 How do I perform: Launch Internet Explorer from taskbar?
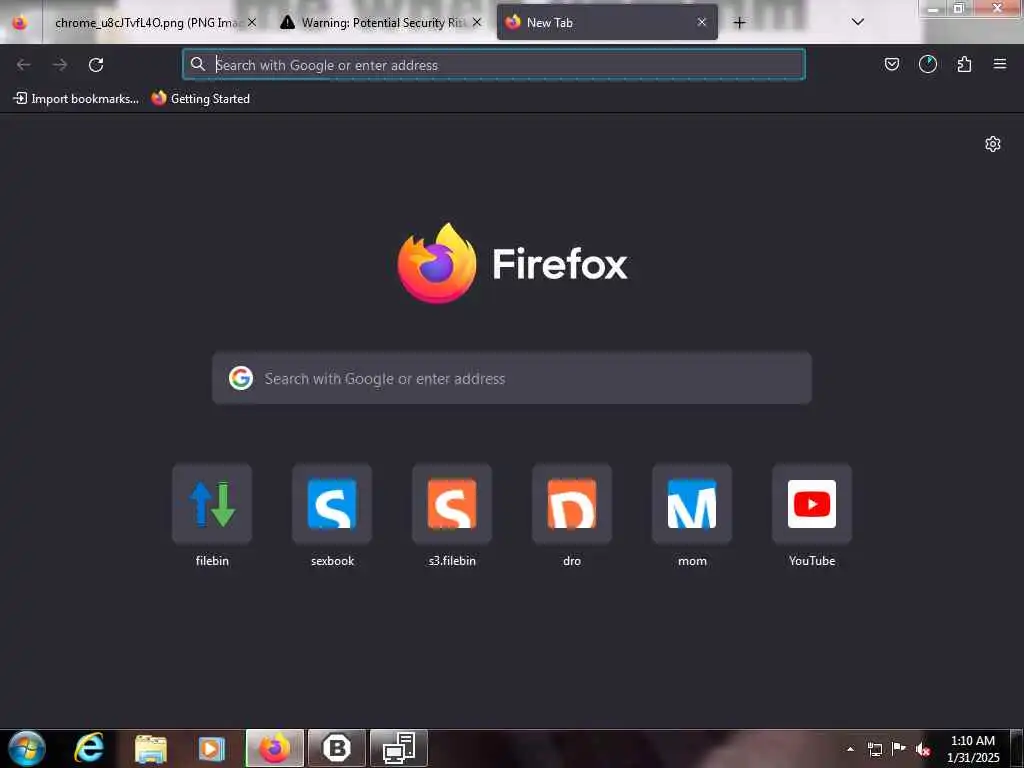point(89,748)
